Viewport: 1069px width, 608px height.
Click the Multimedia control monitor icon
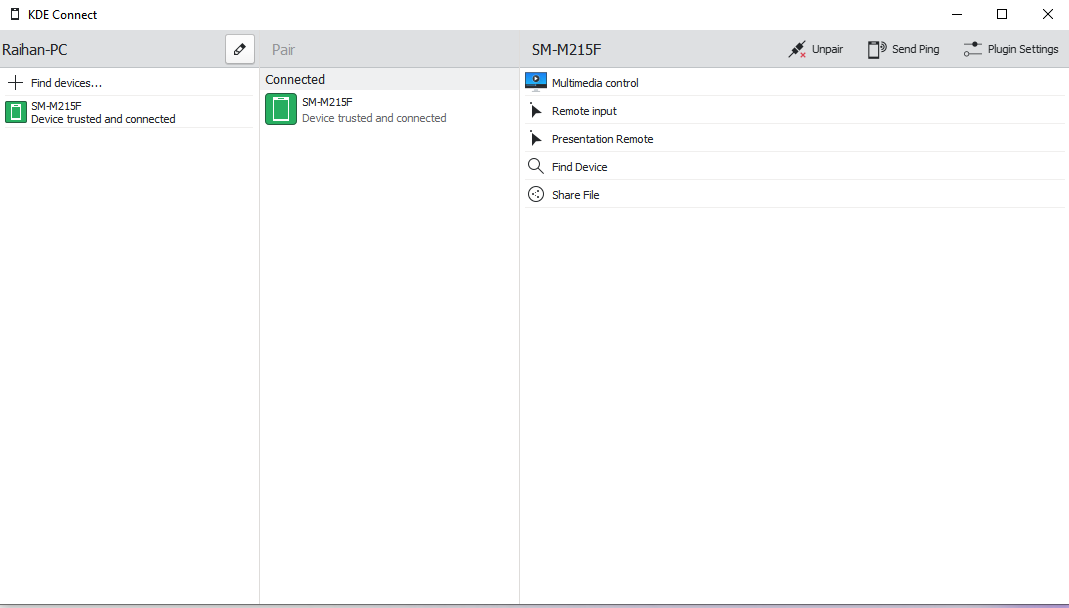tap(536, 82)
